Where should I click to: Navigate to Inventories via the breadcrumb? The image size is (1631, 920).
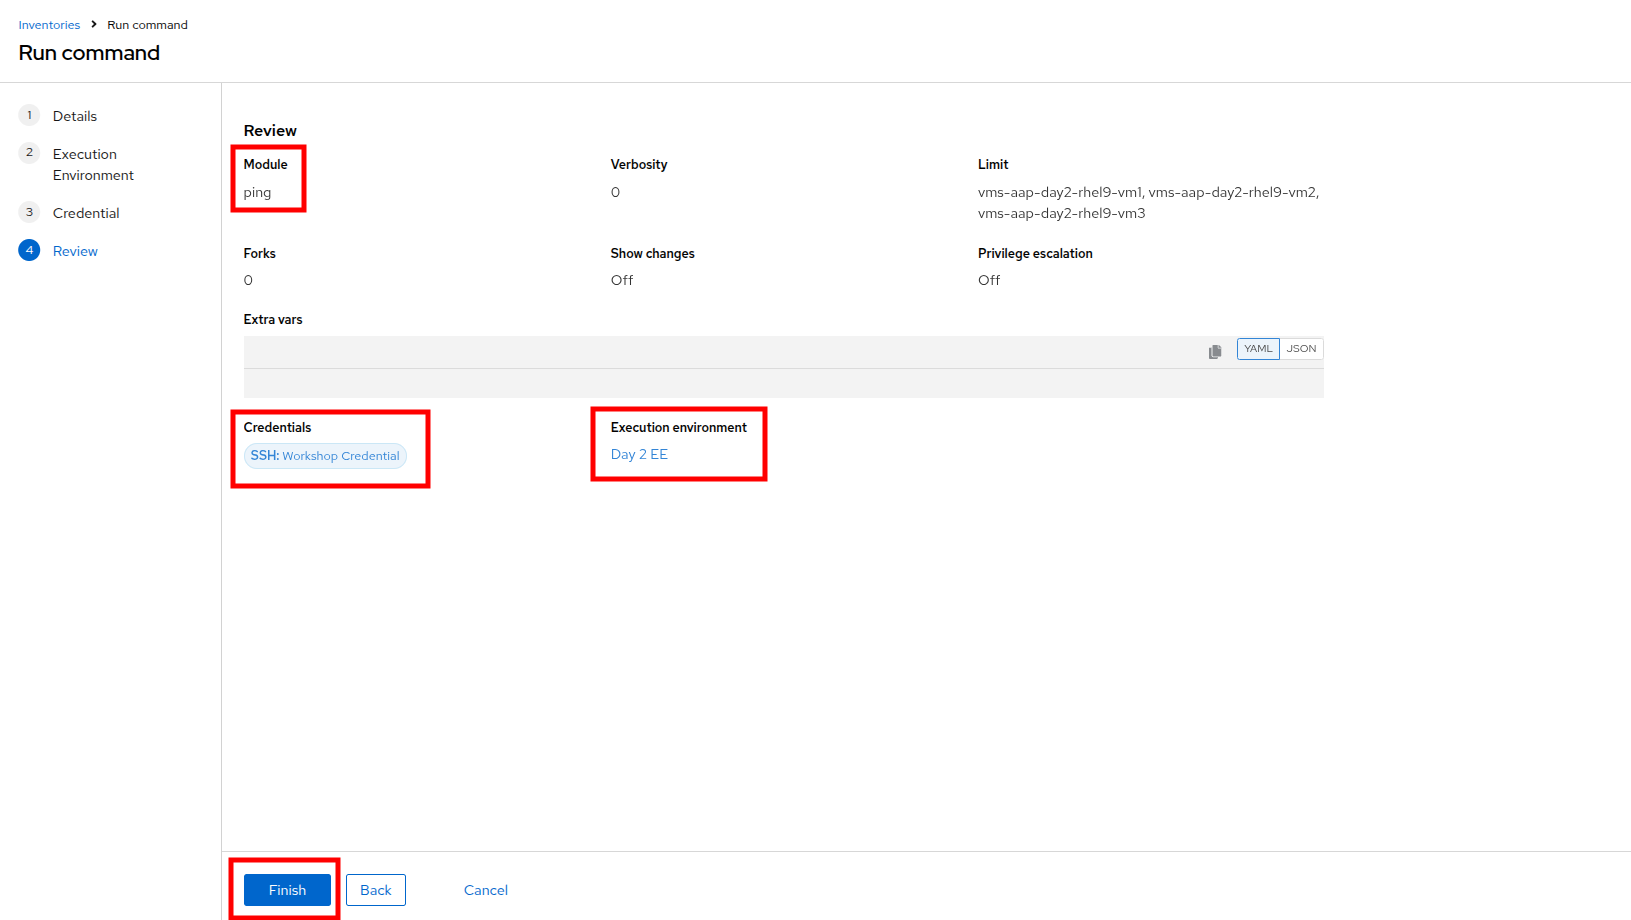(49, 25)
